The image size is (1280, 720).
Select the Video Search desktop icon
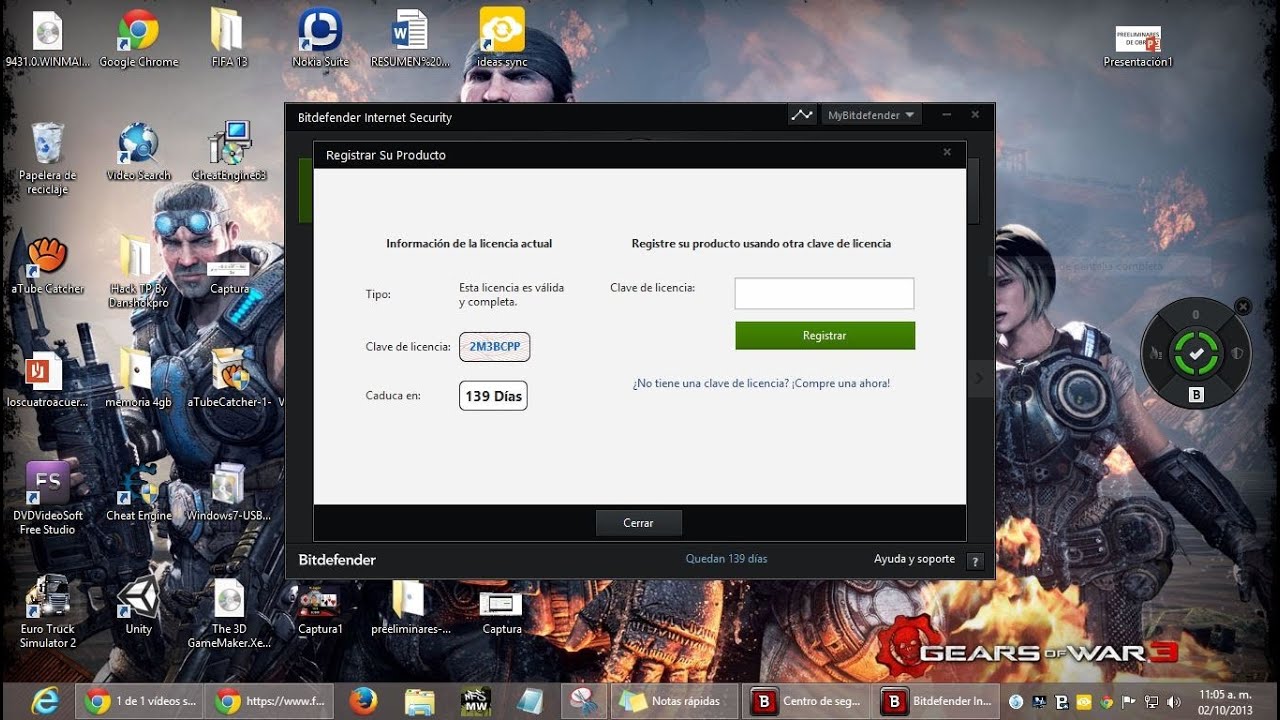(x=138, y=152)
